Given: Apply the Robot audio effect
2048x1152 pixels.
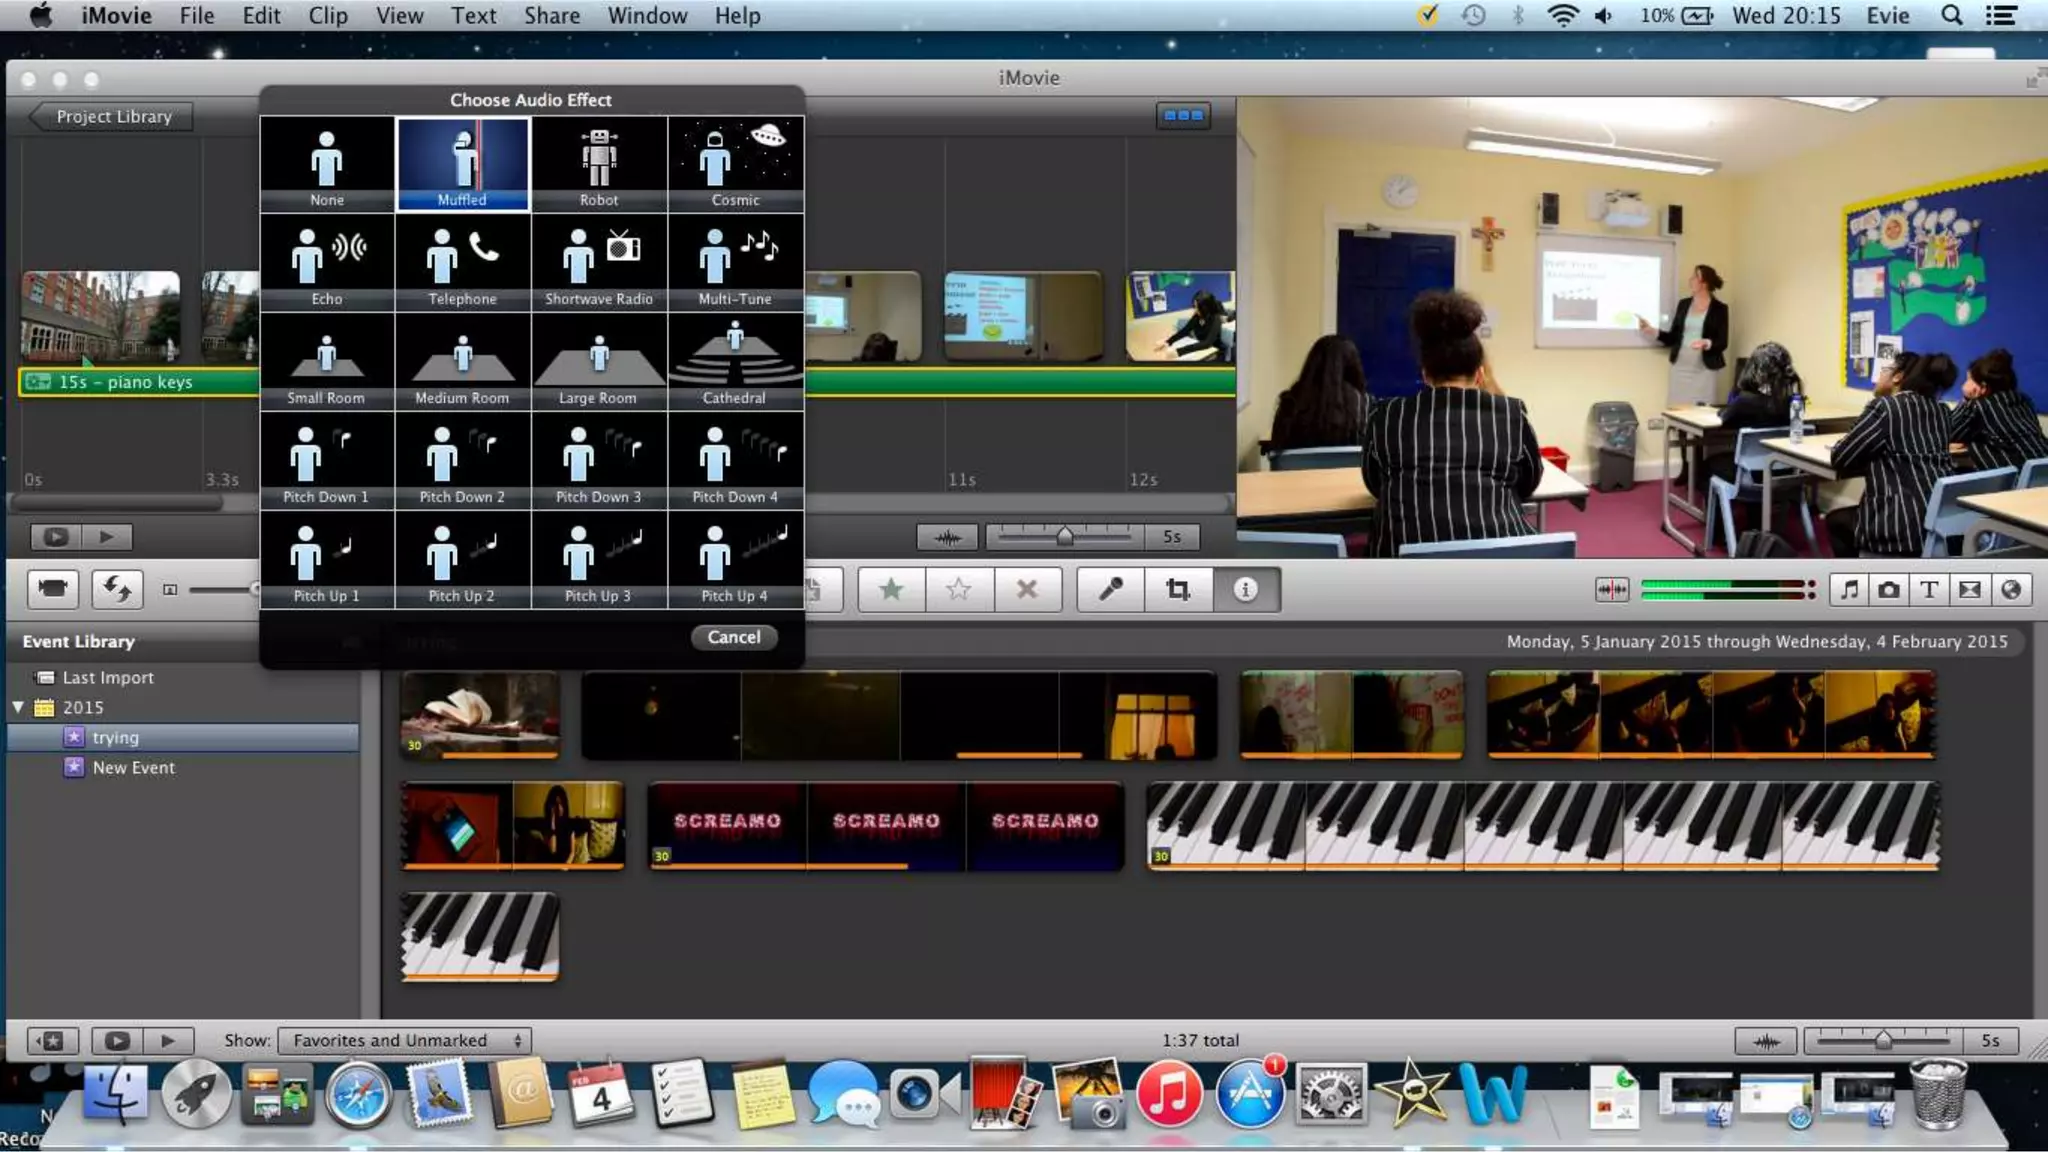Looking at the screenshot, I should 599,164.
